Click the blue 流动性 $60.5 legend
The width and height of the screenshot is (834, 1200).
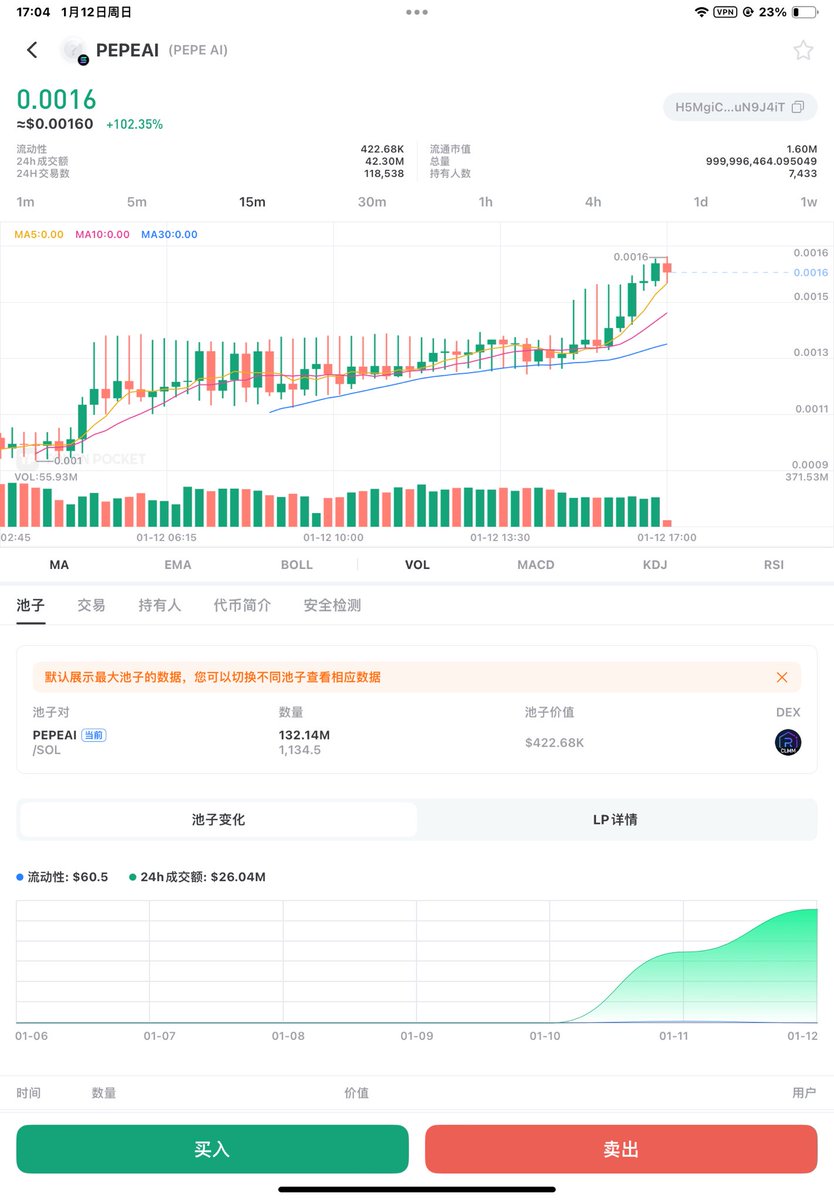pos(62,877)
